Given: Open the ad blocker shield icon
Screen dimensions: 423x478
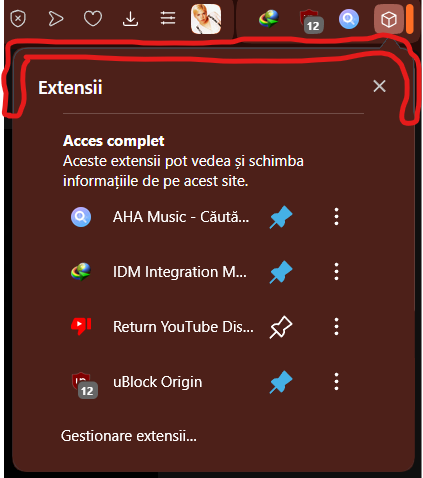Looking at the screenshot, I should tap(18, 18).
